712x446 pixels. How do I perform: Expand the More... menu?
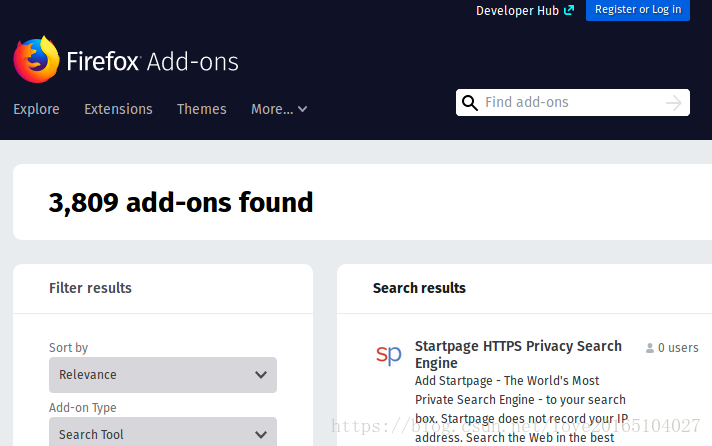(x=279, y=109)
